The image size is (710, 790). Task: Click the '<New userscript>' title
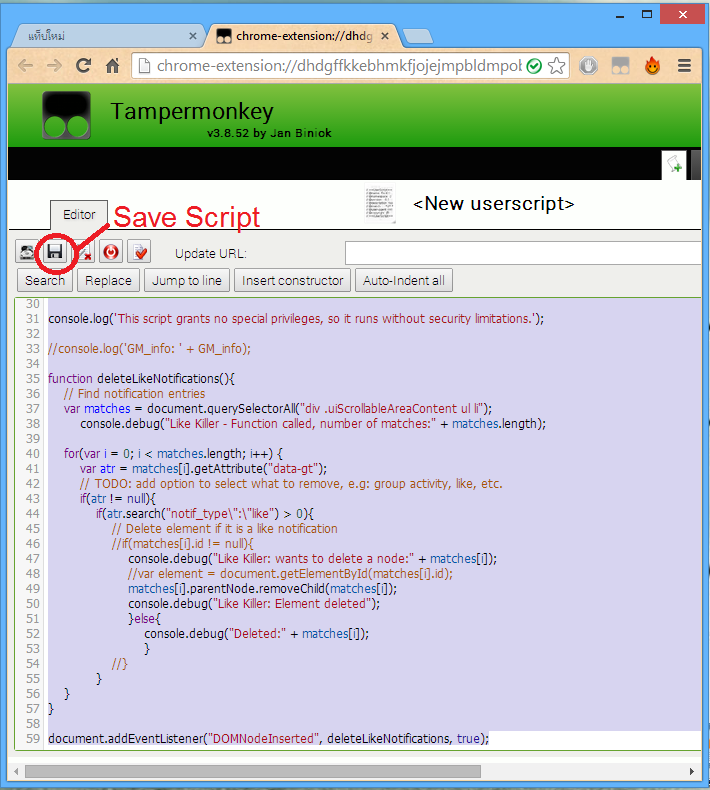493,204
